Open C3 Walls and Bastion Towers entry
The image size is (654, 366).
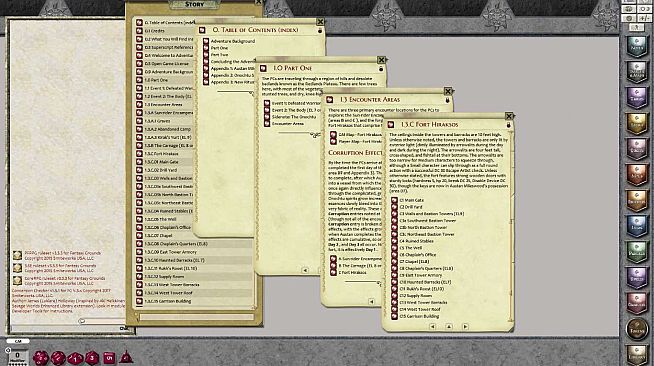pyautogui.click(x=432, y=213)
